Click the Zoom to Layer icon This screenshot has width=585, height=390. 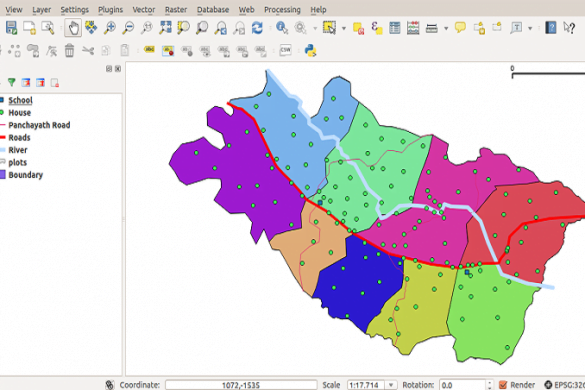202,28
